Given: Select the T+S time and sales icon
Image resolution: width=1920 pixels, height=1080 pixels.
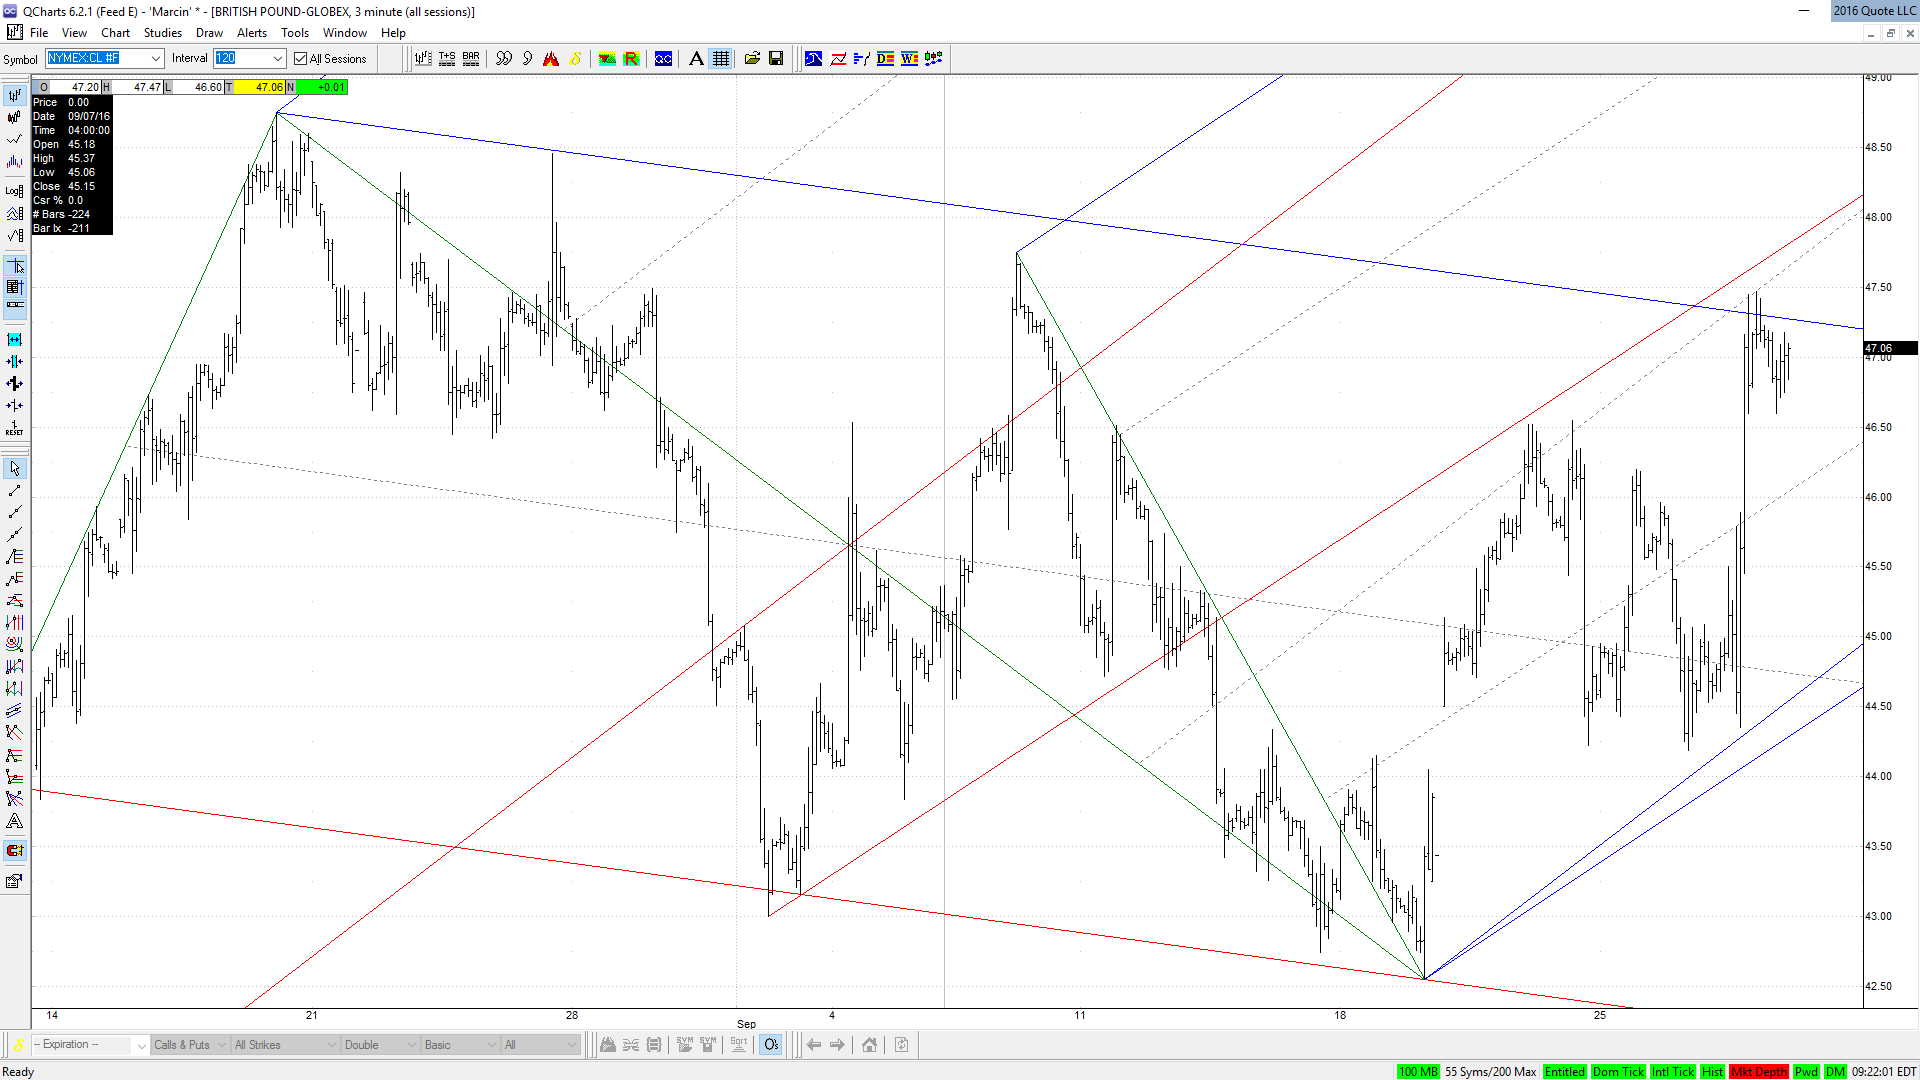Looking at the screenshot, I should click(447, 59).
